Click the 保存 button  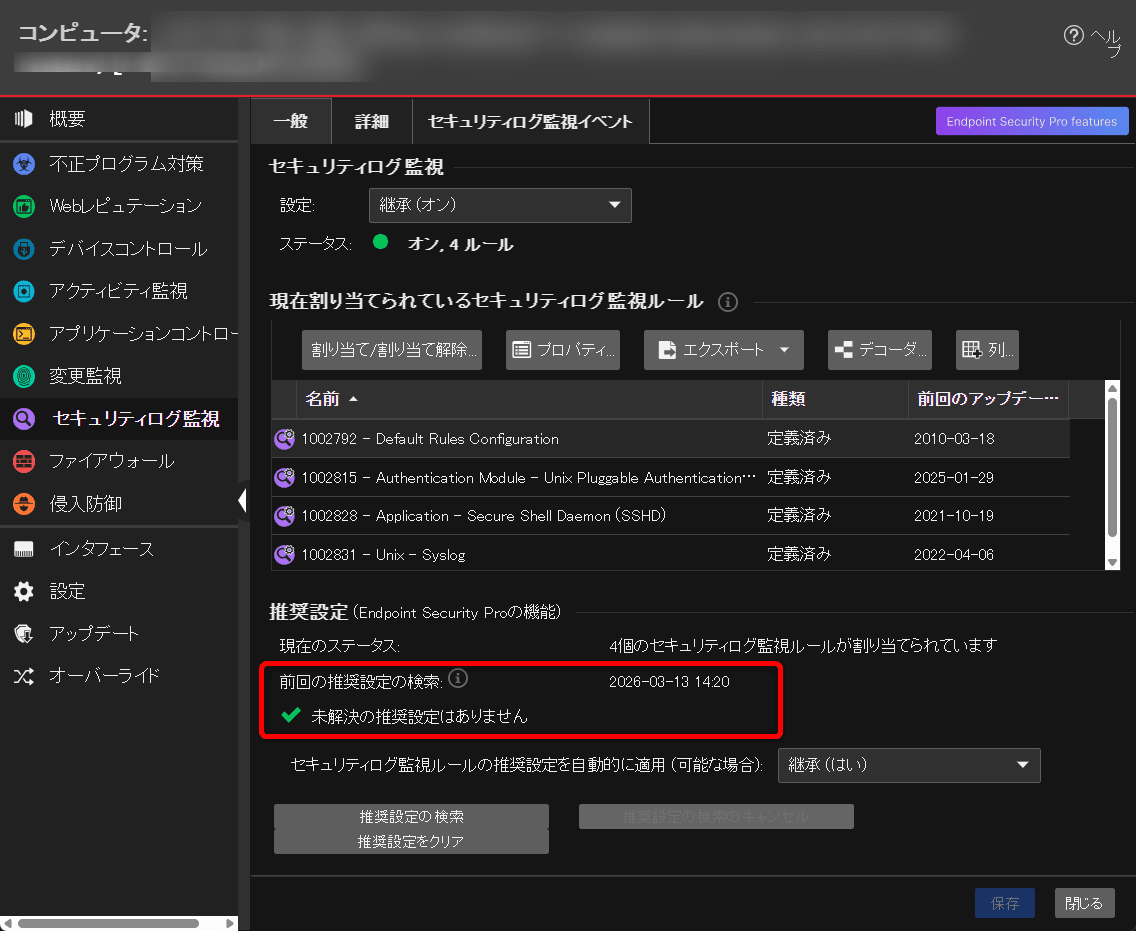click(x=1005, y=903)
